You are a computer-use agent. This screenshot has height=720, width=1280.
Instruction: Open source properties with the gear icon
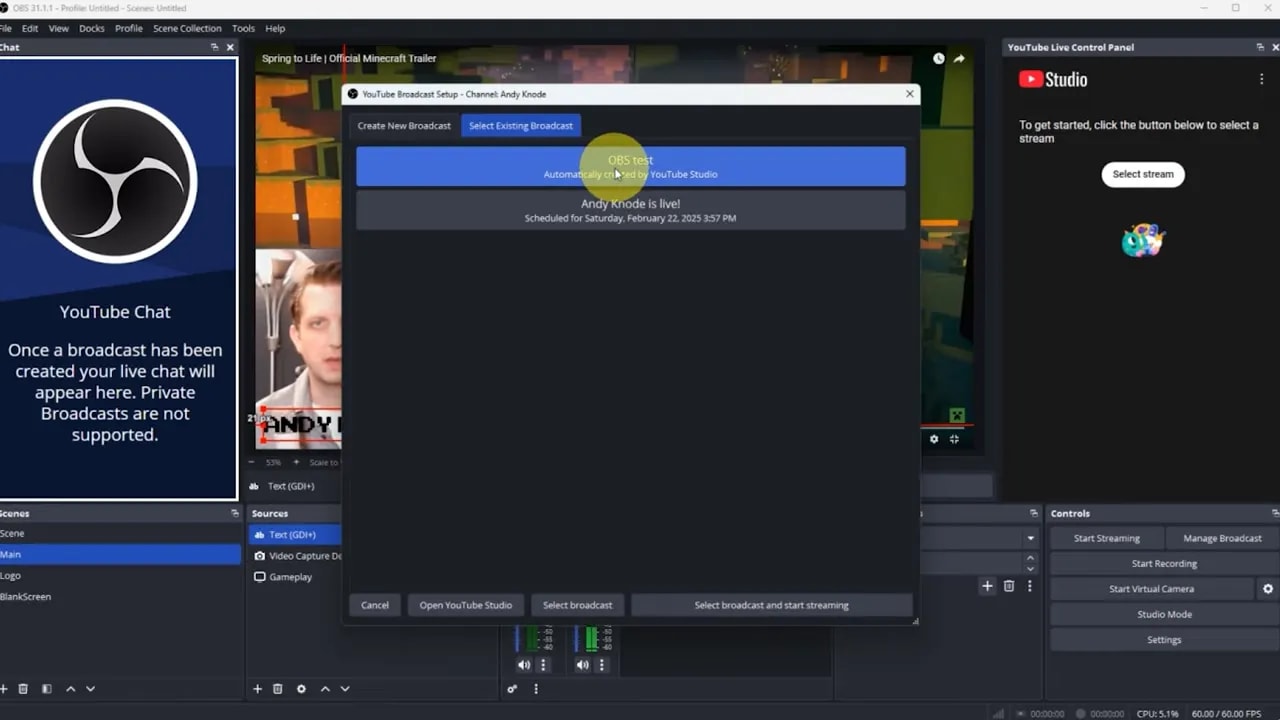pos(302,689)
